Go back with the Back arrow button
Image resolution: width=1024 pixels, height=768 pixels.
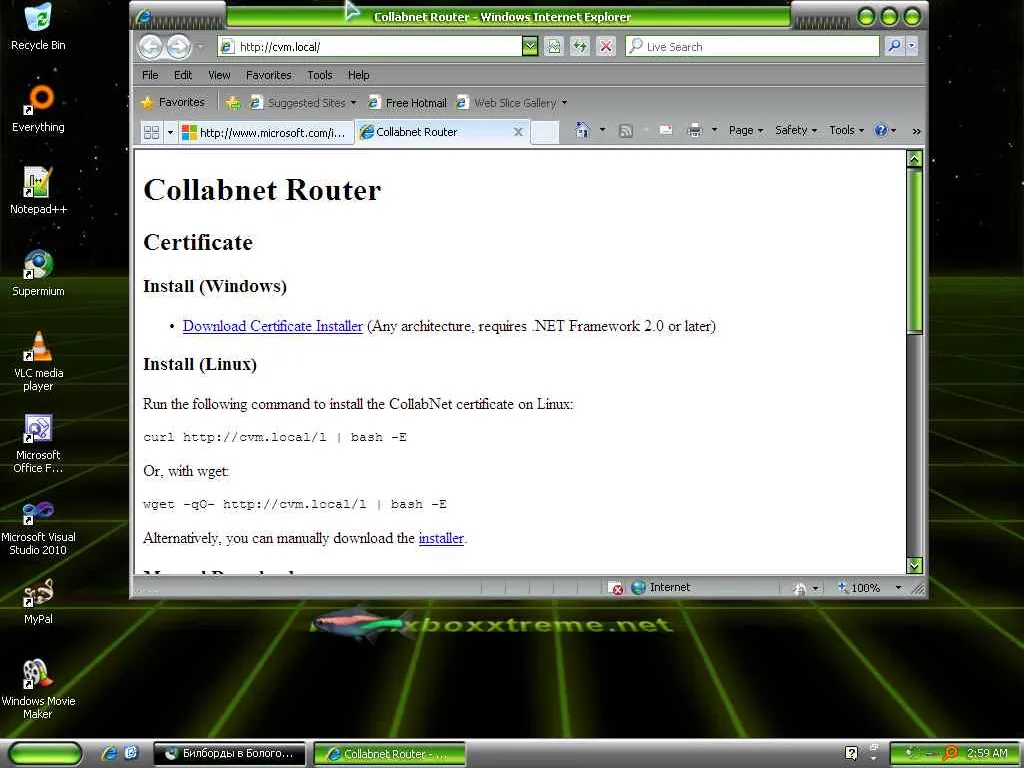click(150, 46)
